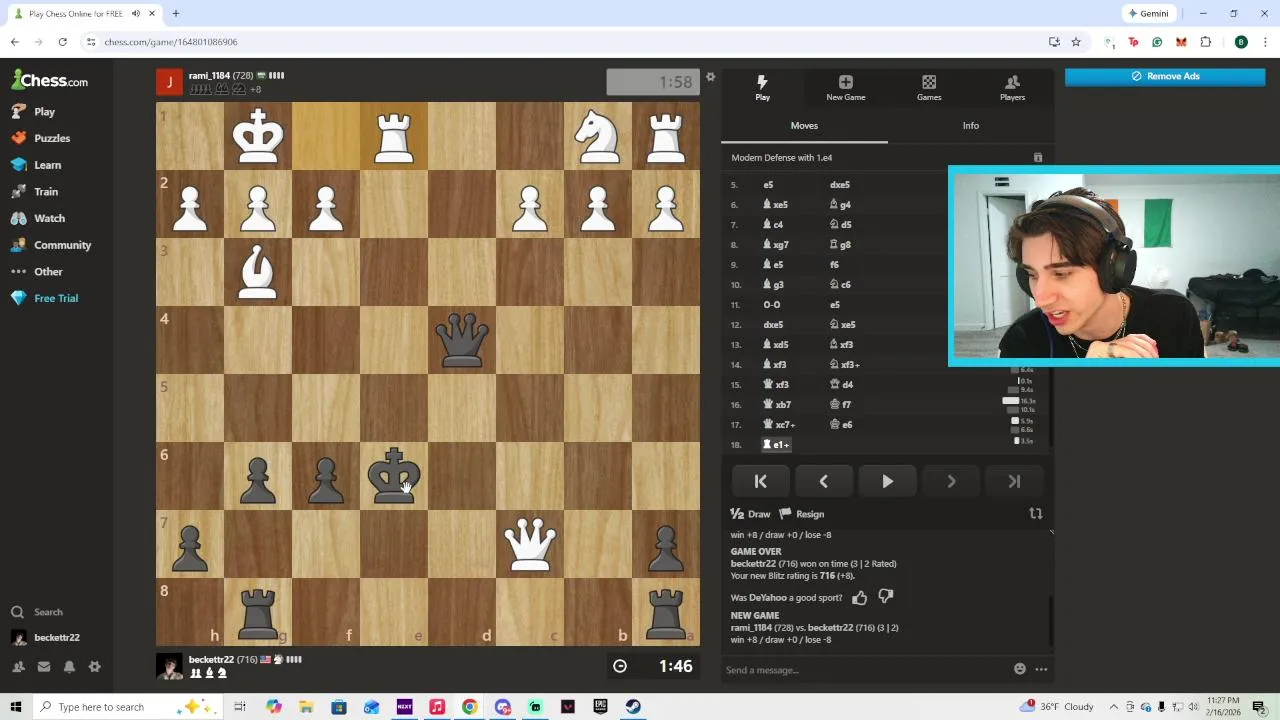This screenshot has height=720, width=1280.
Task: Select move 11 O-O in move list
Action: (x=772, y=305)
